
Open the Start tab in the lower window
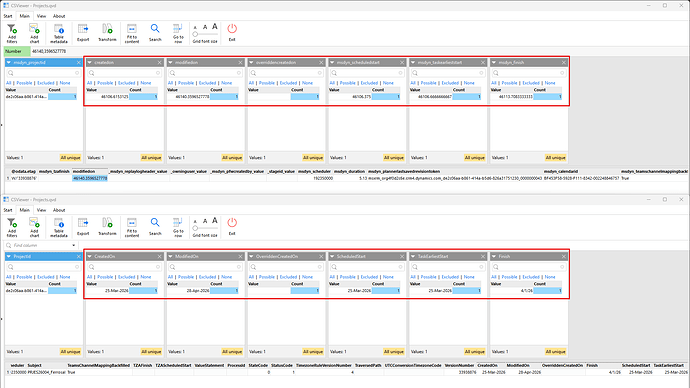tap(8, 210)
